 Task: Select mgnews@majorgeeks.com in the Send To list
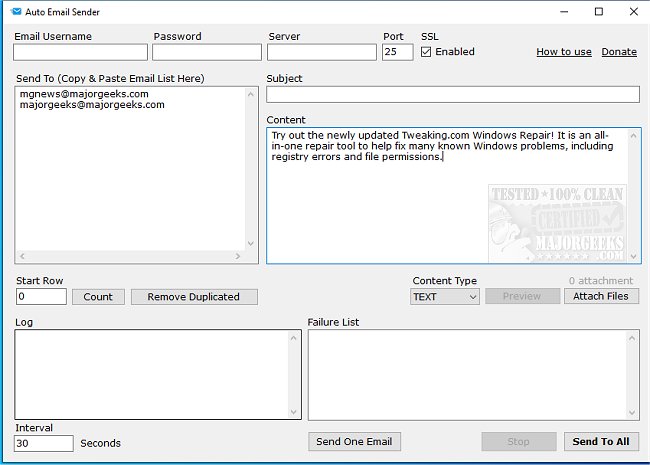tap(84, 94)
